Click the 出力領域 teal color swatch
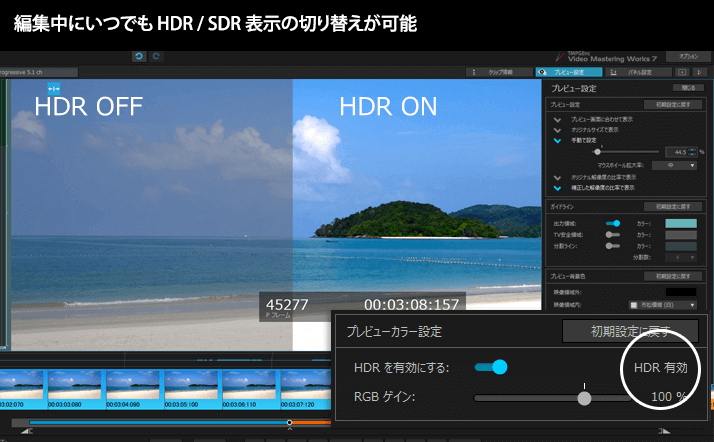 681,224
